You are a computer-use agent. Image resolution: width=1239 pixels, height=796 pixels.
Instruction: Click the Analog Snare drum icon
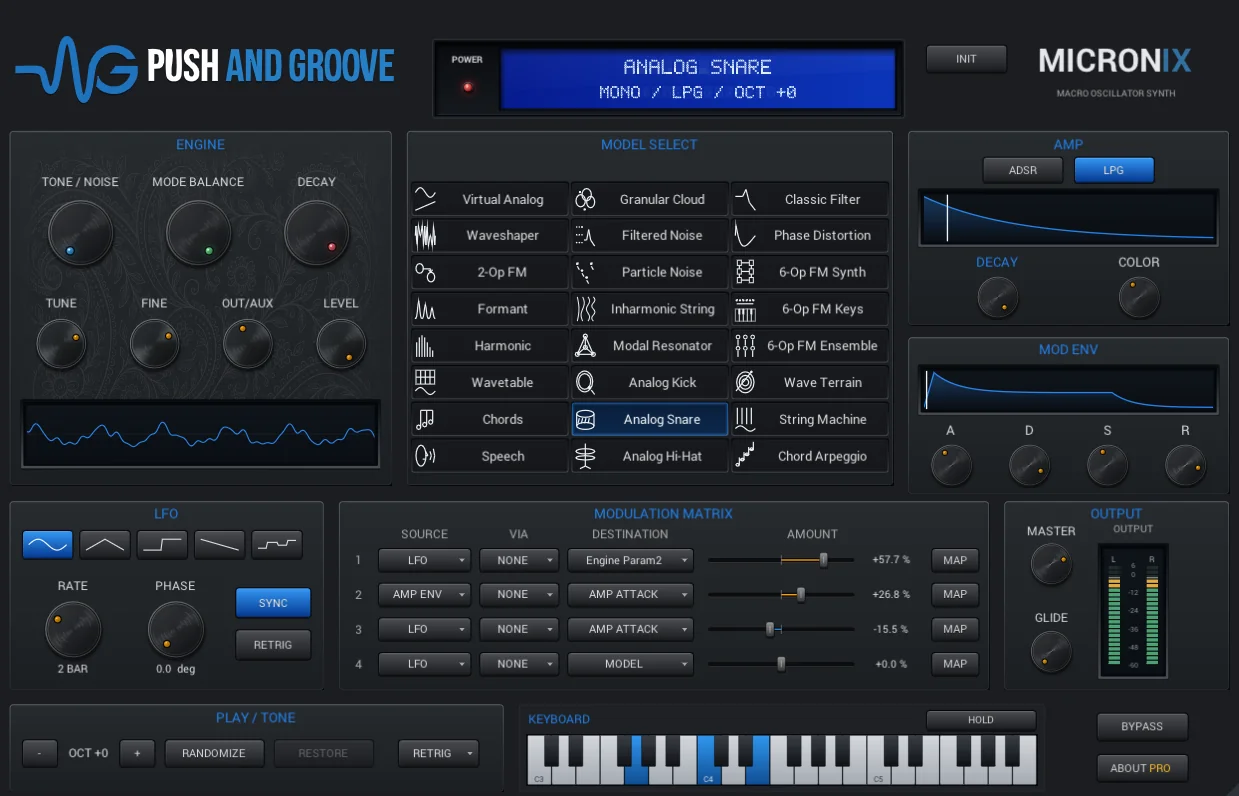click(x=585, y=419)
